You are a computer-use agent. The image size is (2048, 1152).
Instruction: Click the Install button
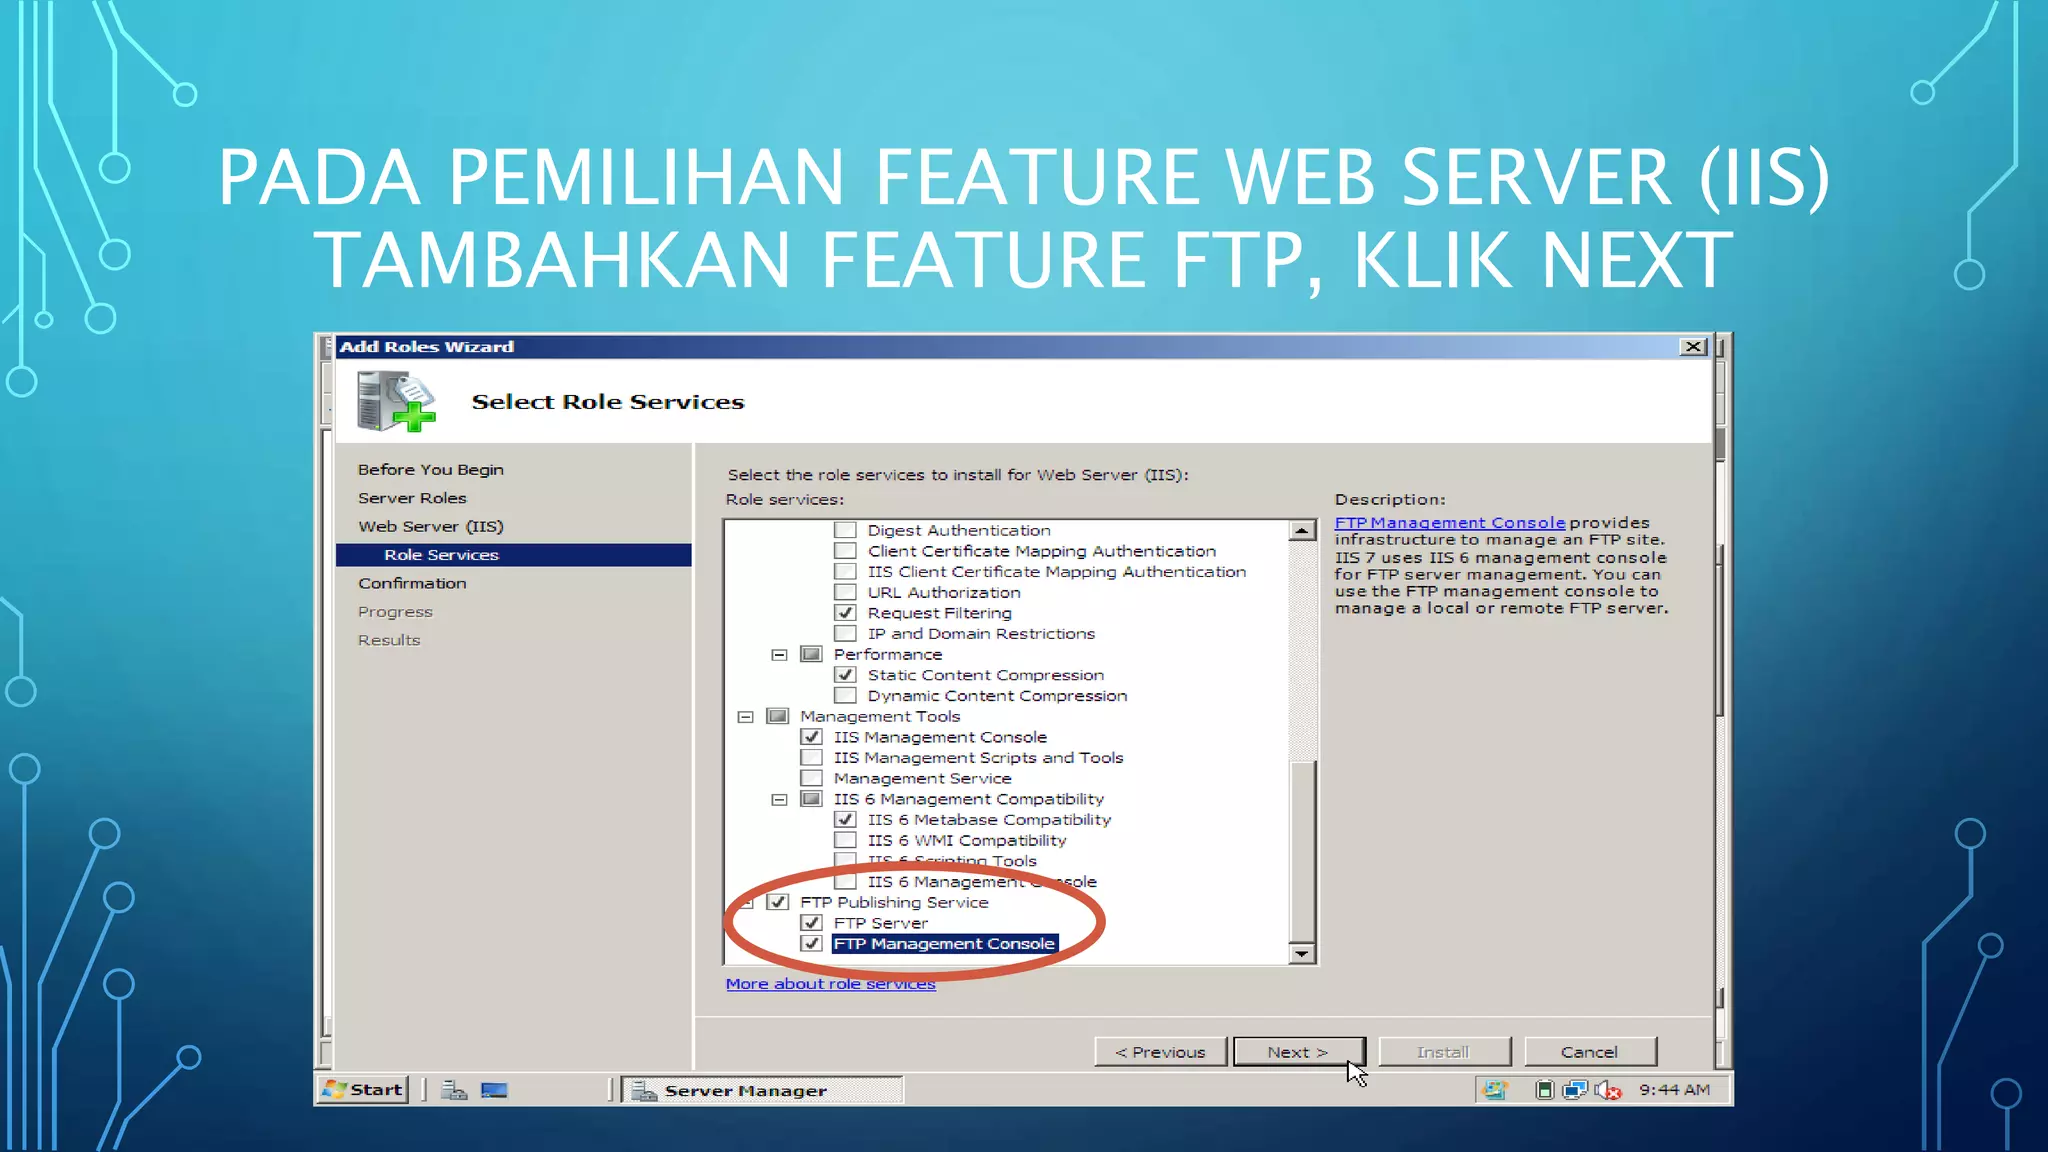1443,1052
